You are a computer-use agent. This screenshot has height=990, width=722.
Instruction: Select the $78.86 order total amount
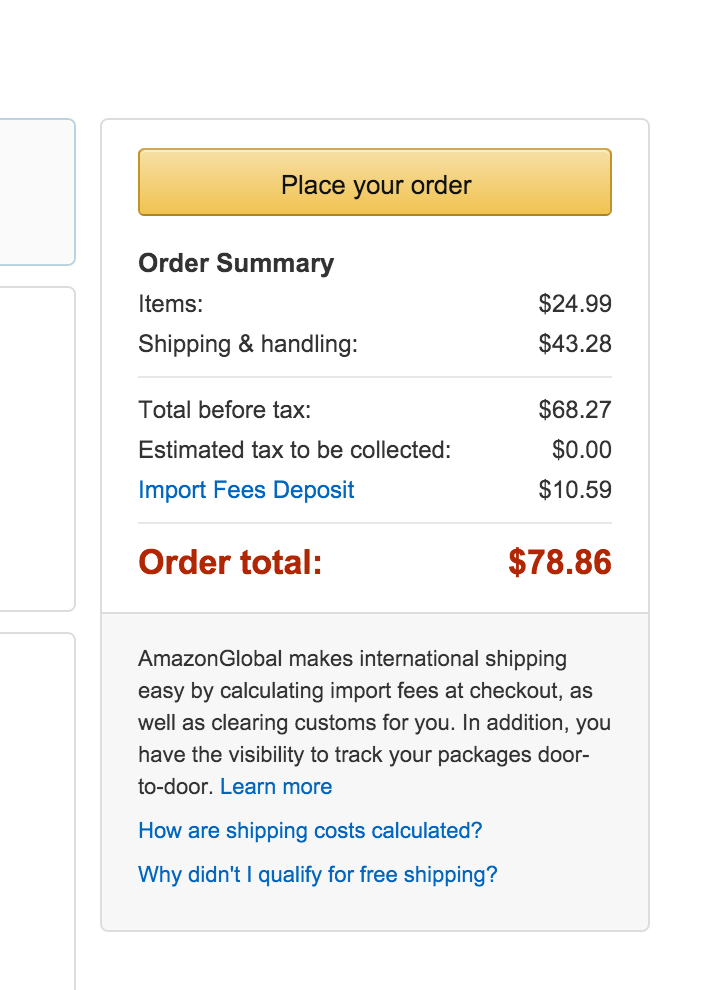pos(560,563)
